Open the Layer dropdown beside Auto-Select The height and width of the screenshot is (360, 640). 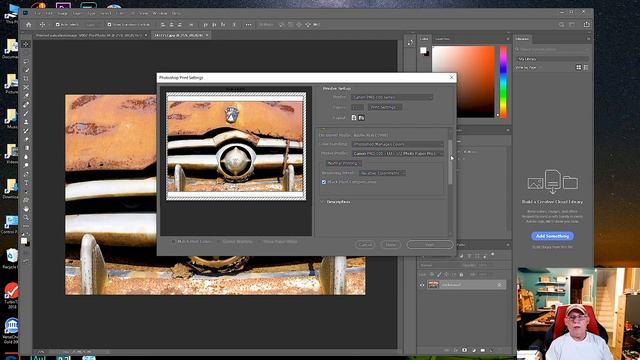point(93,24)
